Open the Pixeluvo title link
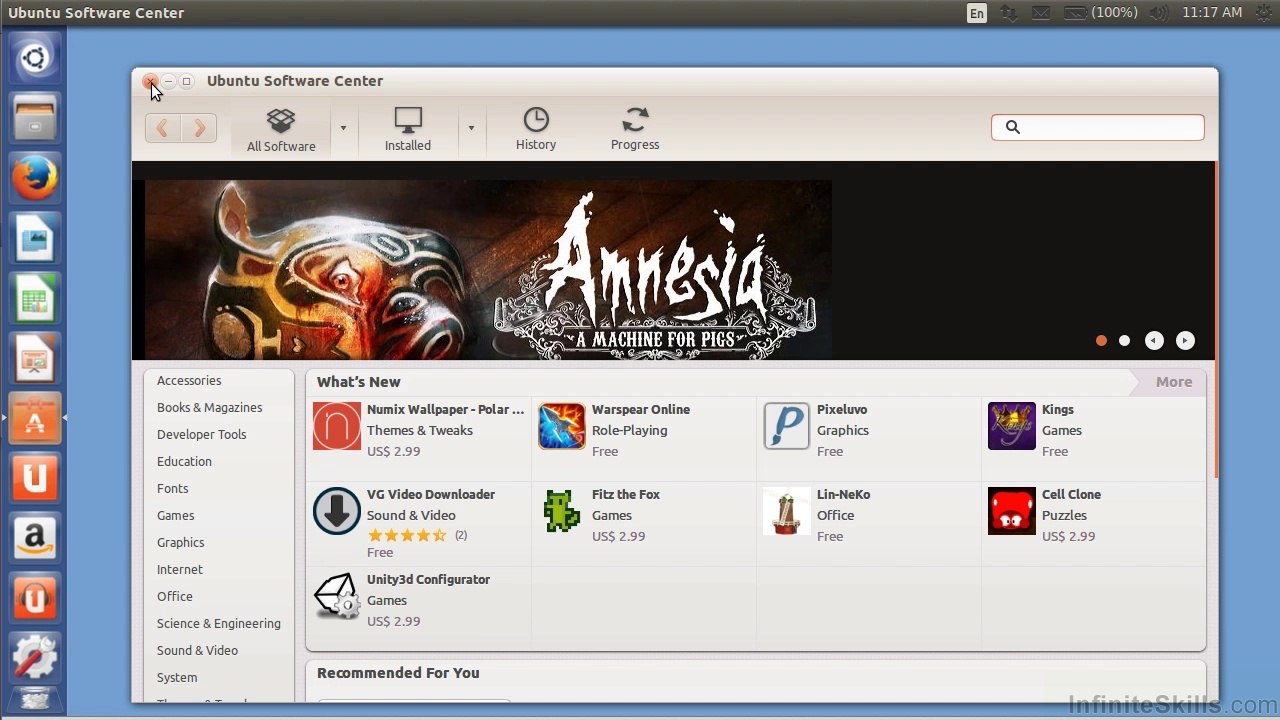Screen dimensions: 1280x720 [842, 410]
